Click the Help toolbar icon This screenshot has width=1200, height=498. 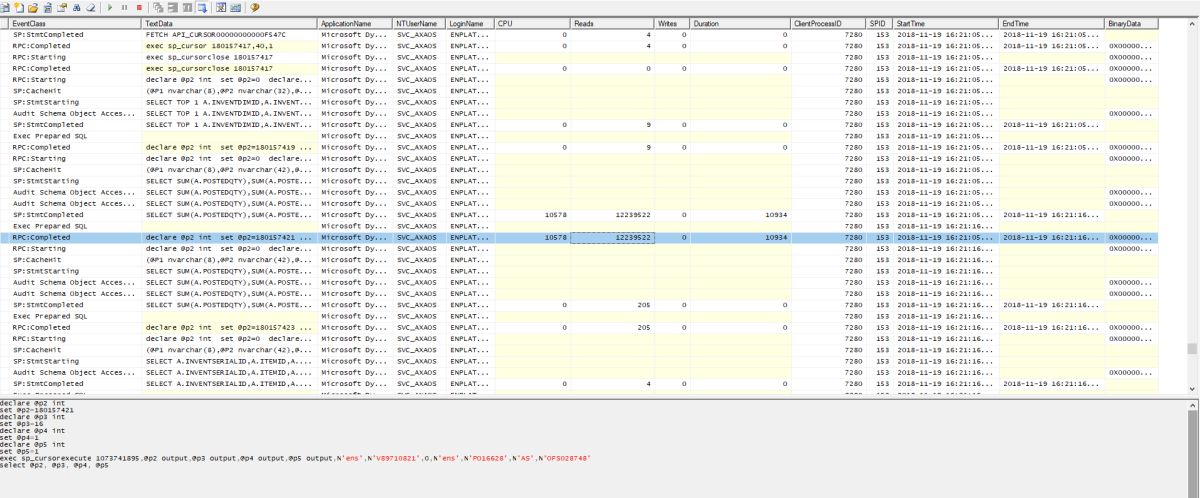click(x=254, y=7)
